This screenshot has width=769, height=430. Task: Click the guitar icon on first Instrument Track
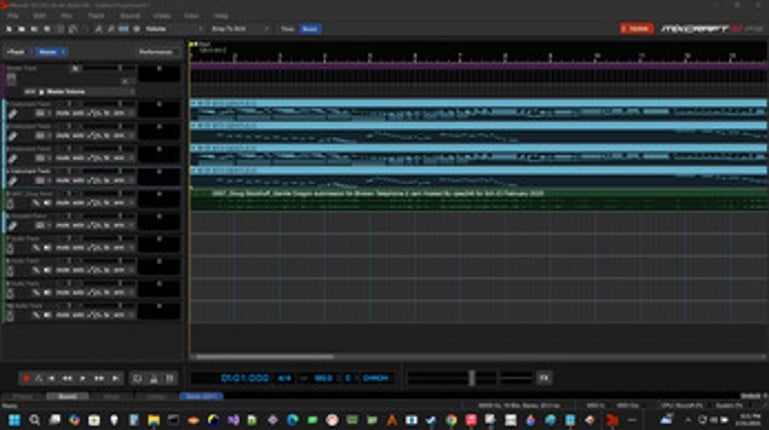coord(12,113)
